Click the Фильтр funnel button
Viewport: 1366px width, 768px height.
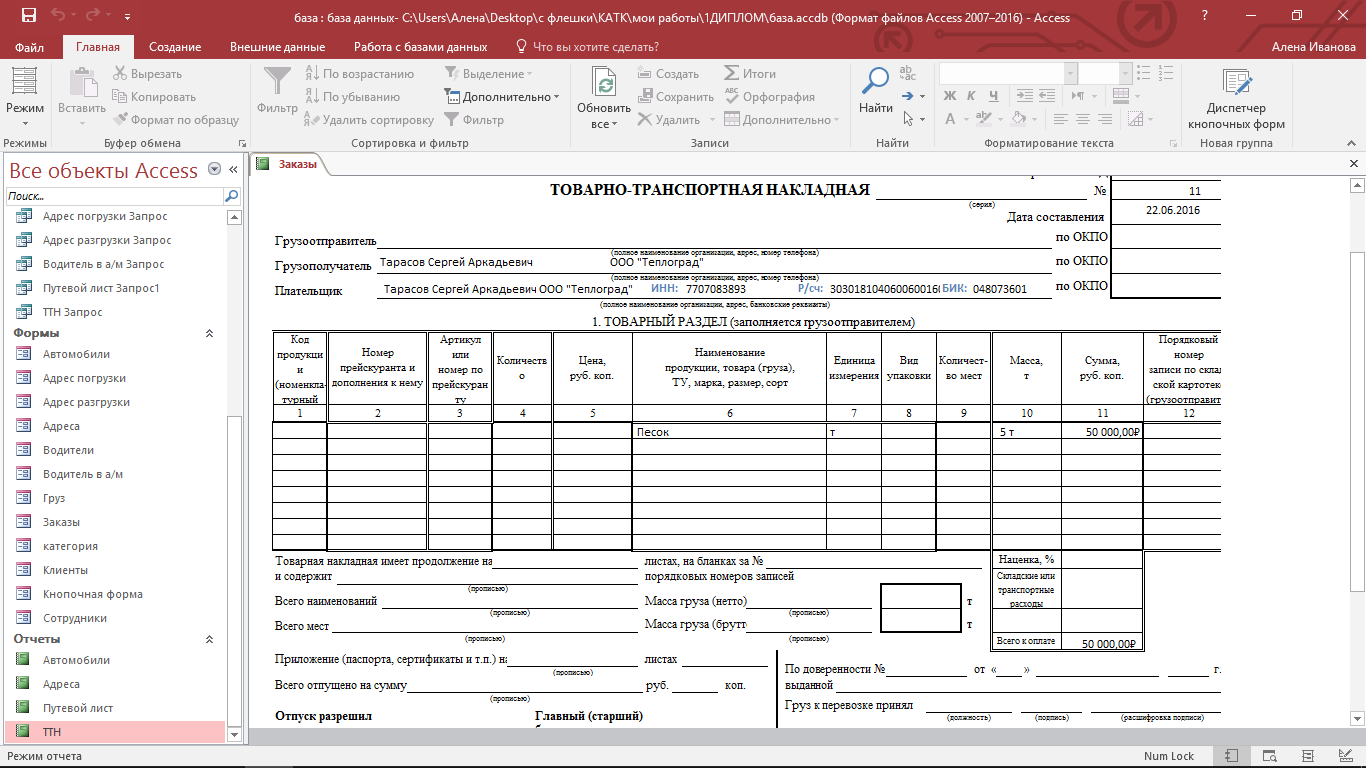[x=276, y=90]
